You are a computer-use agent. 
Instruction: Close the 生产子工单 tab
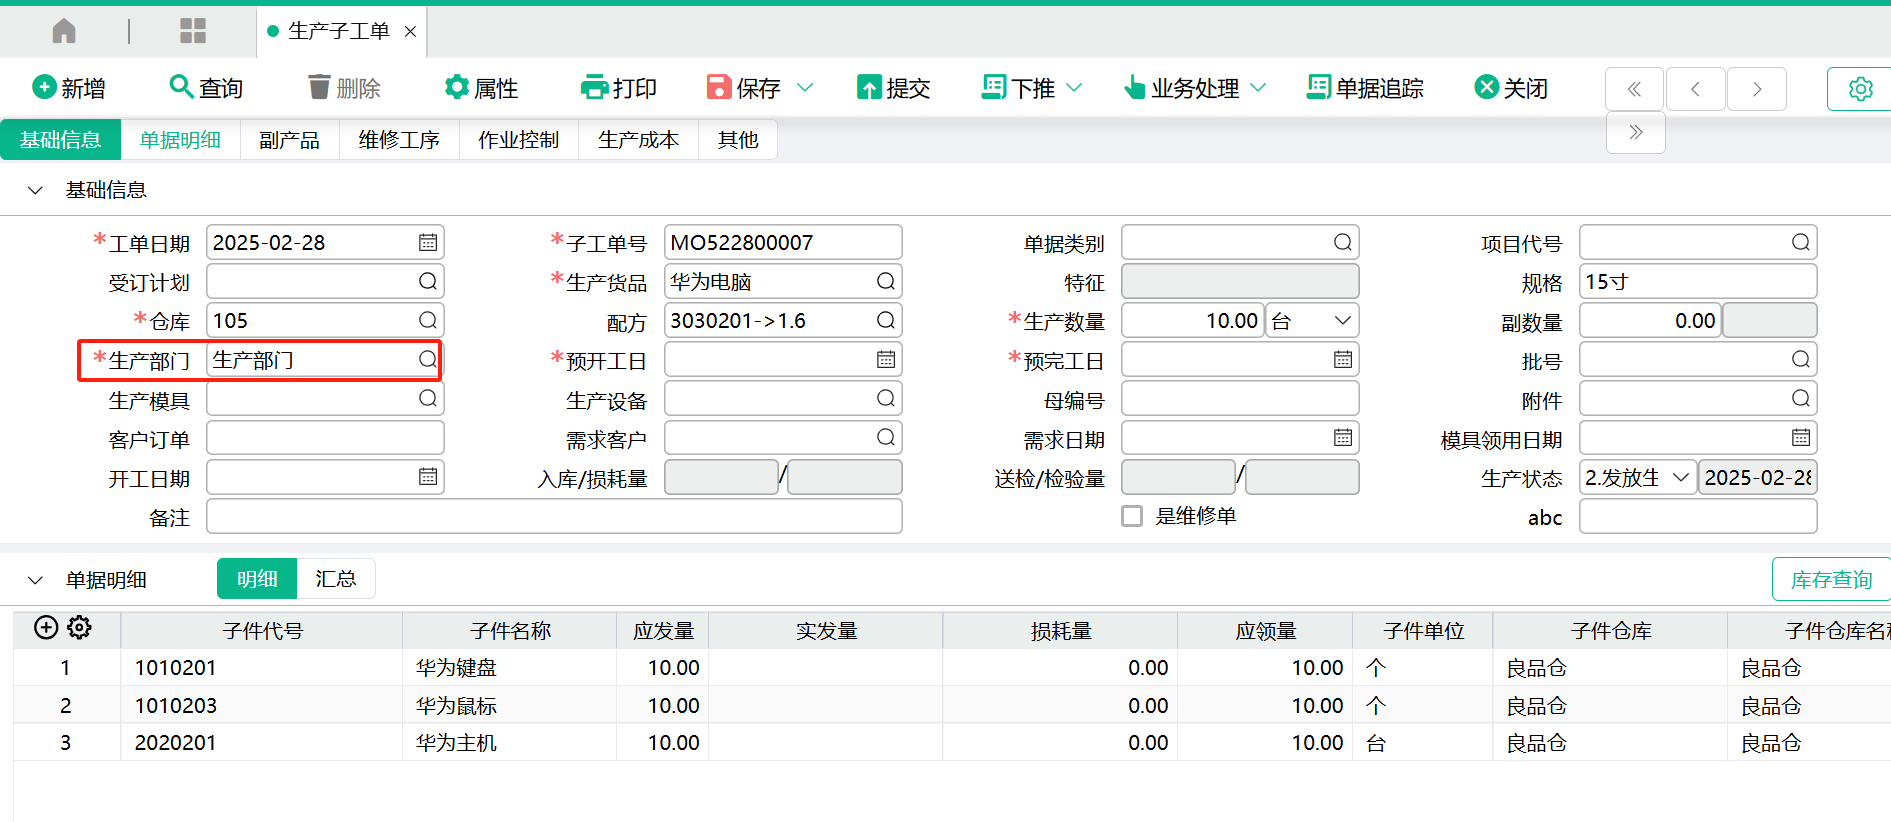point(410,32)
